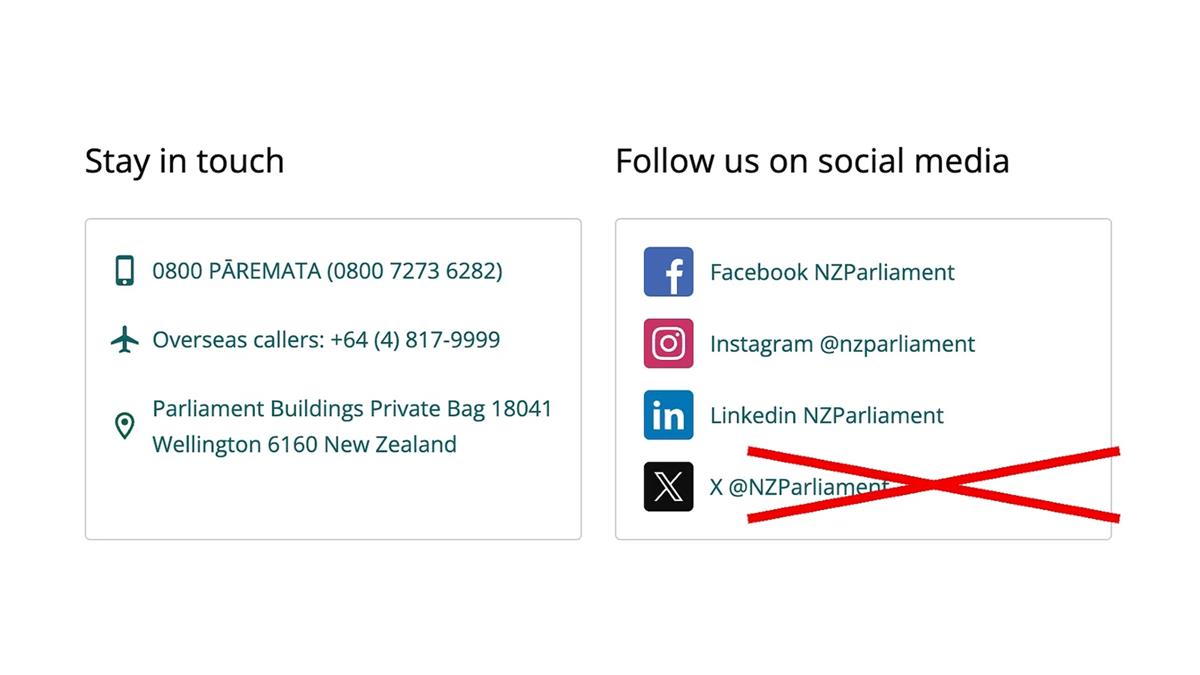Click blank space right of Facebook NZParliament
The height and width of the screenshot is (675, 1200).
1030,272
